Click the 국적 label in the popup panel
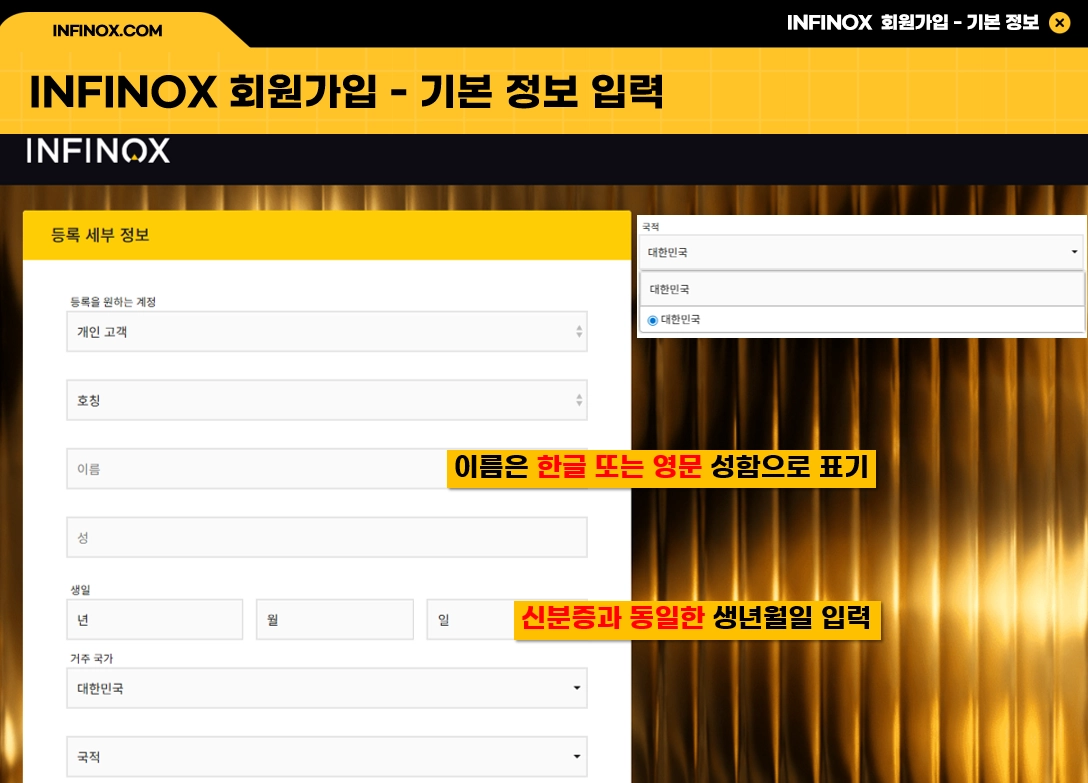Image resolution: width=1088 pixels, height=783 pixels. coord(650,226)
